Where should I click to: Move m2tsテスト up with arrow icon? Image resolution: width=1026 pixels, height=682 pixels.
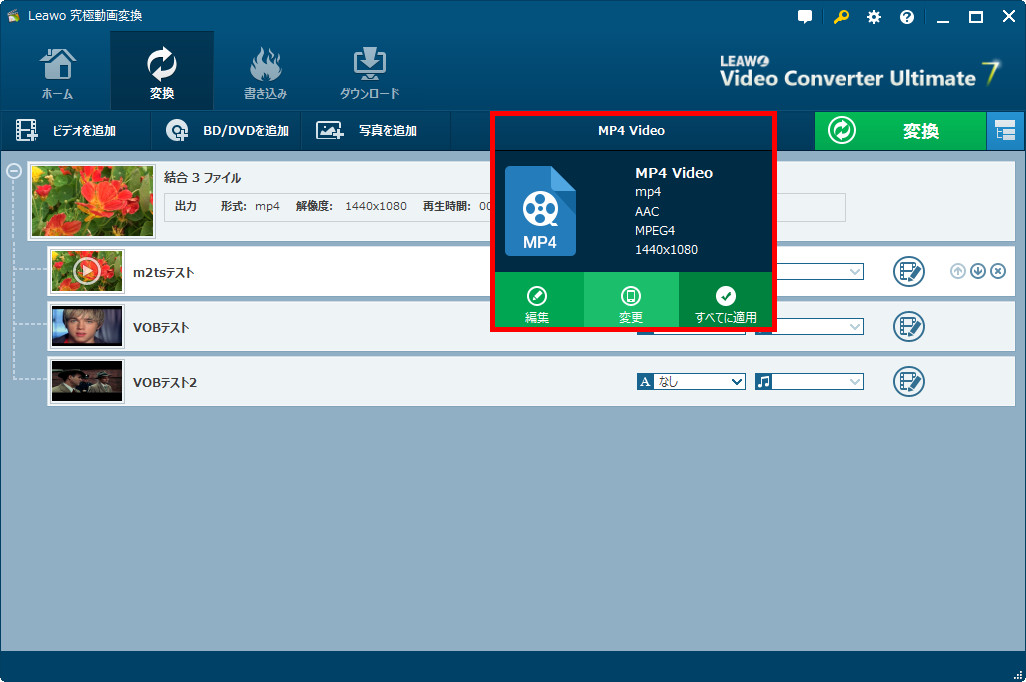(957, 271)
